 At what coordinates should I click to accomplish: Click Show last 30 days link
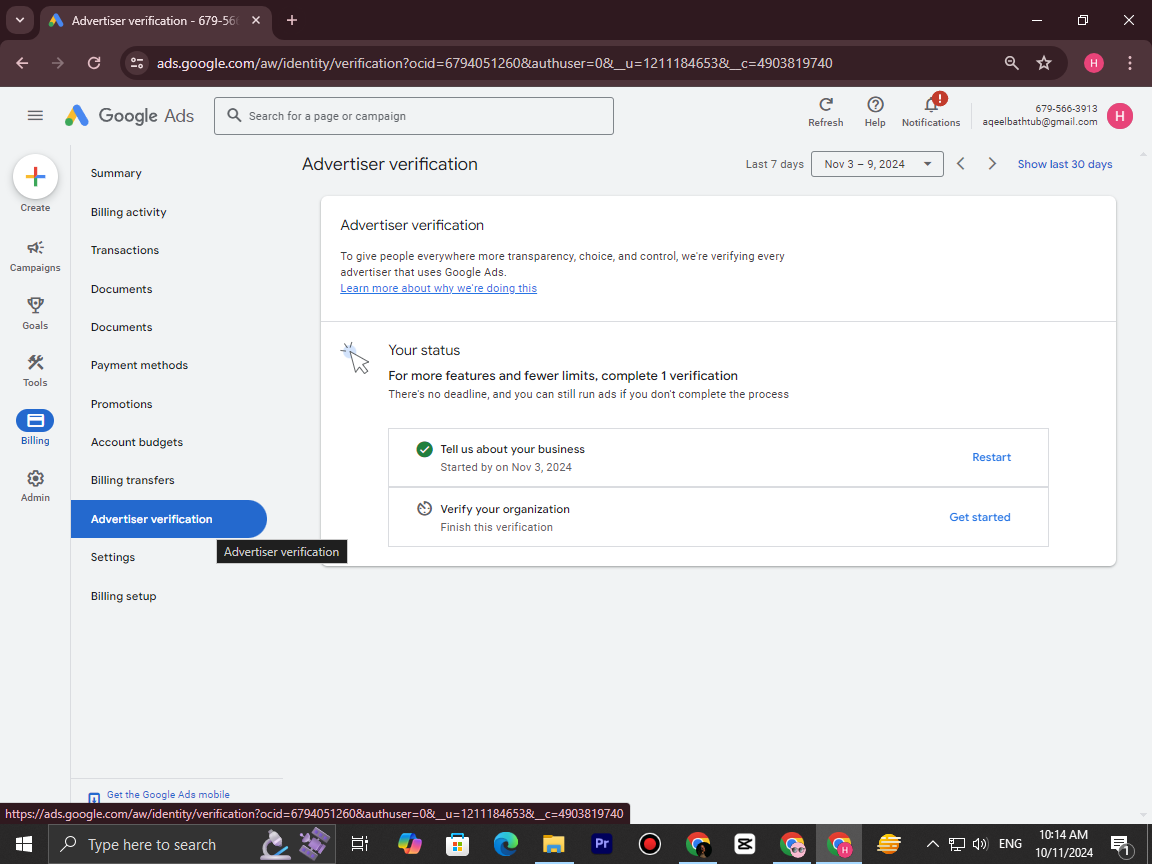[x=1065, y=164]
